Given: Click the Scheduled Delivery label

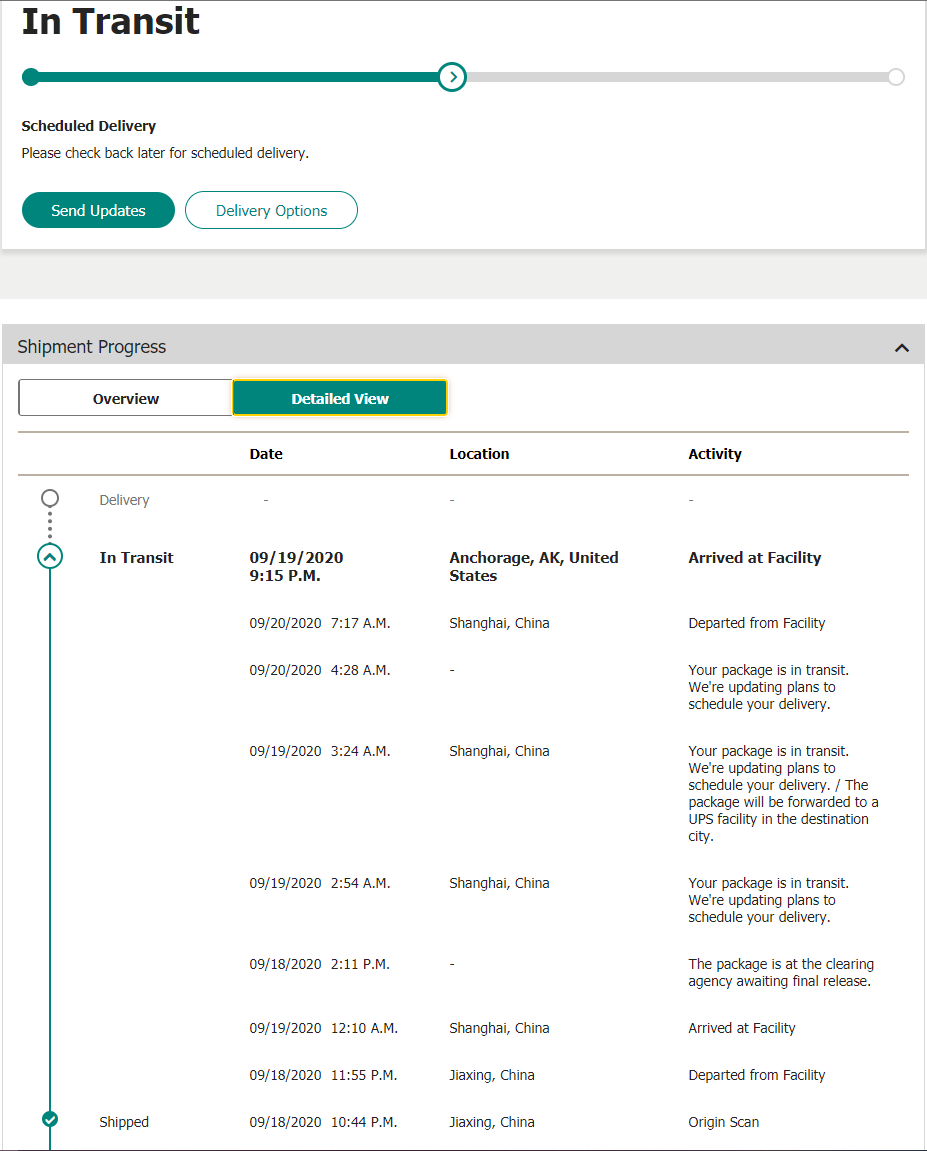Looking at the screenshot, I should pos(89,126).
